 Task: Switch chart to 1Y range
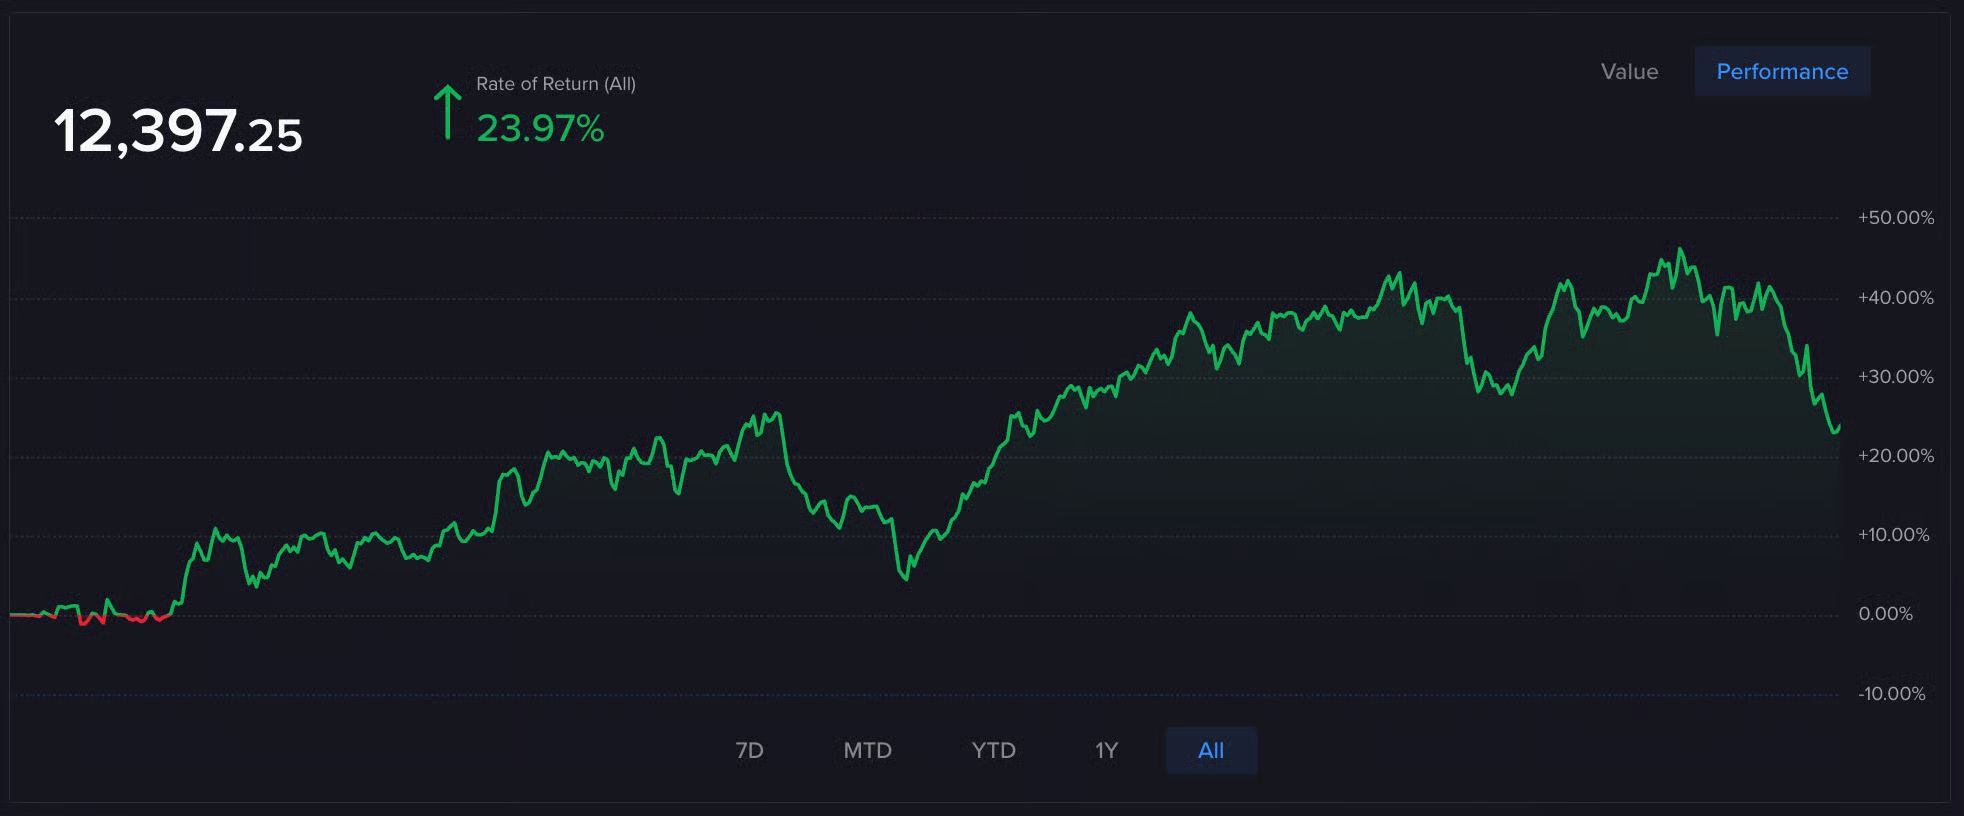1106,750
